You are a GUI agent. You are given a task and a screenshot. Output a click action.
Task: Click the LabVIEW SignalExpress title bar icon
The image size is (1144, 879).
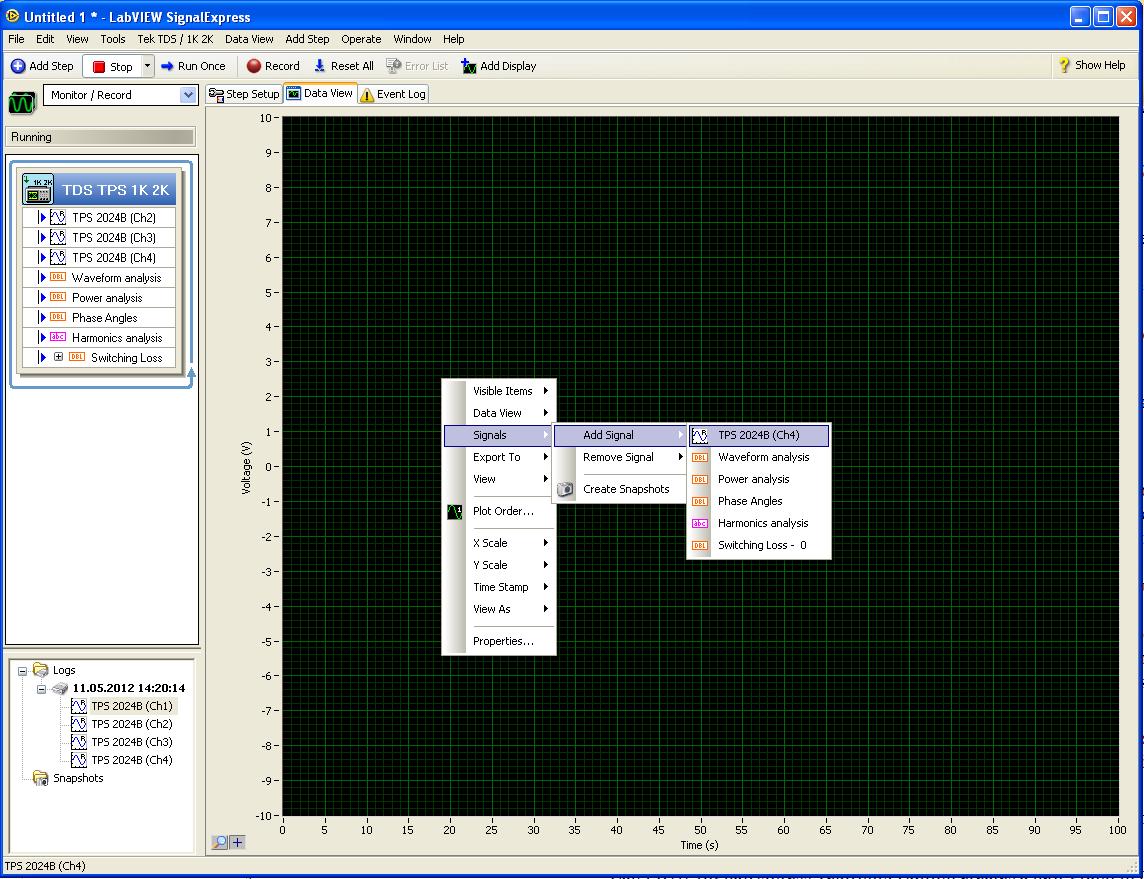click(12, 16)
